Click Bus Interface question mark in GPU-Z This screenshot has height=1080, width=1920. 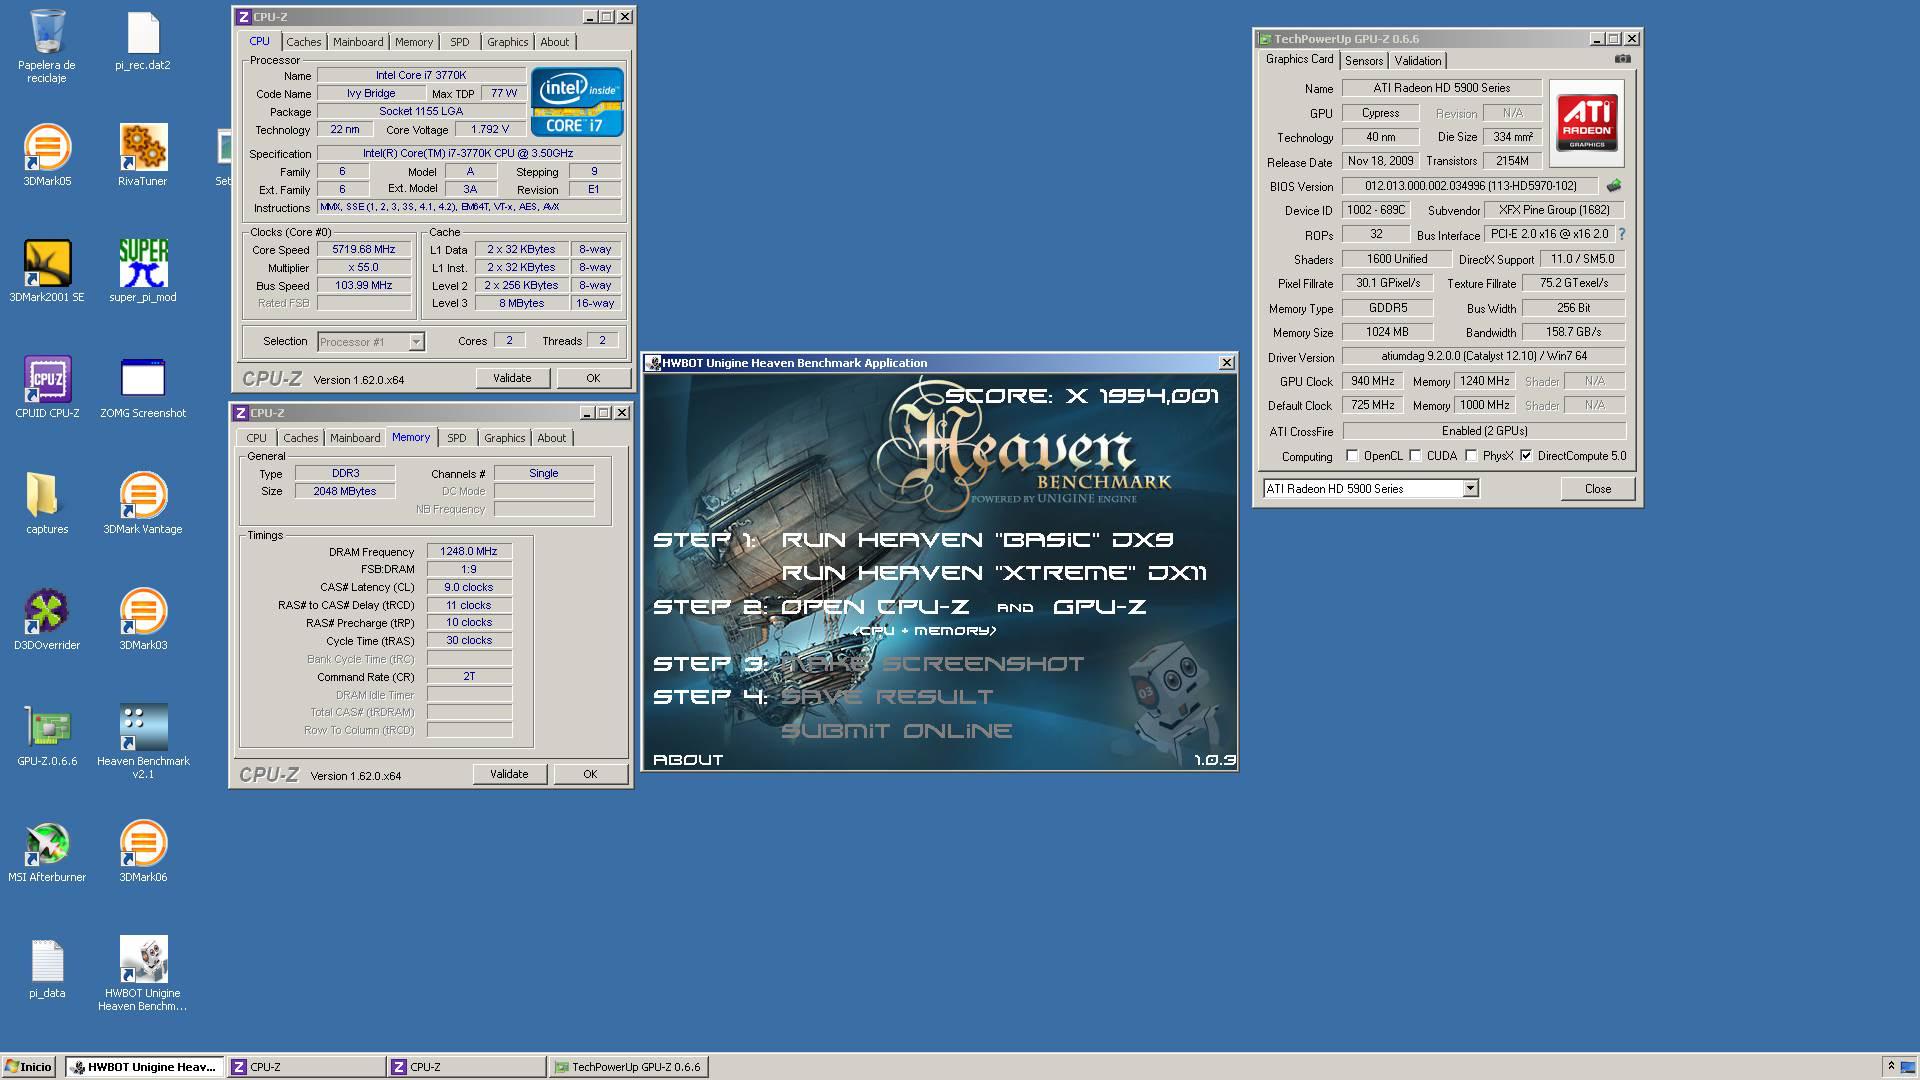(x=1621, y=235)
